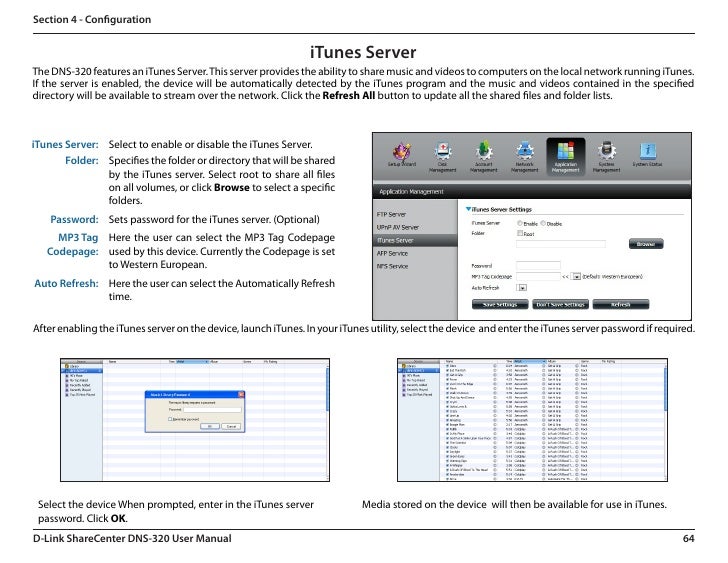
Task: Select the highlighted shared library in left iTunes
Action: 82,371
